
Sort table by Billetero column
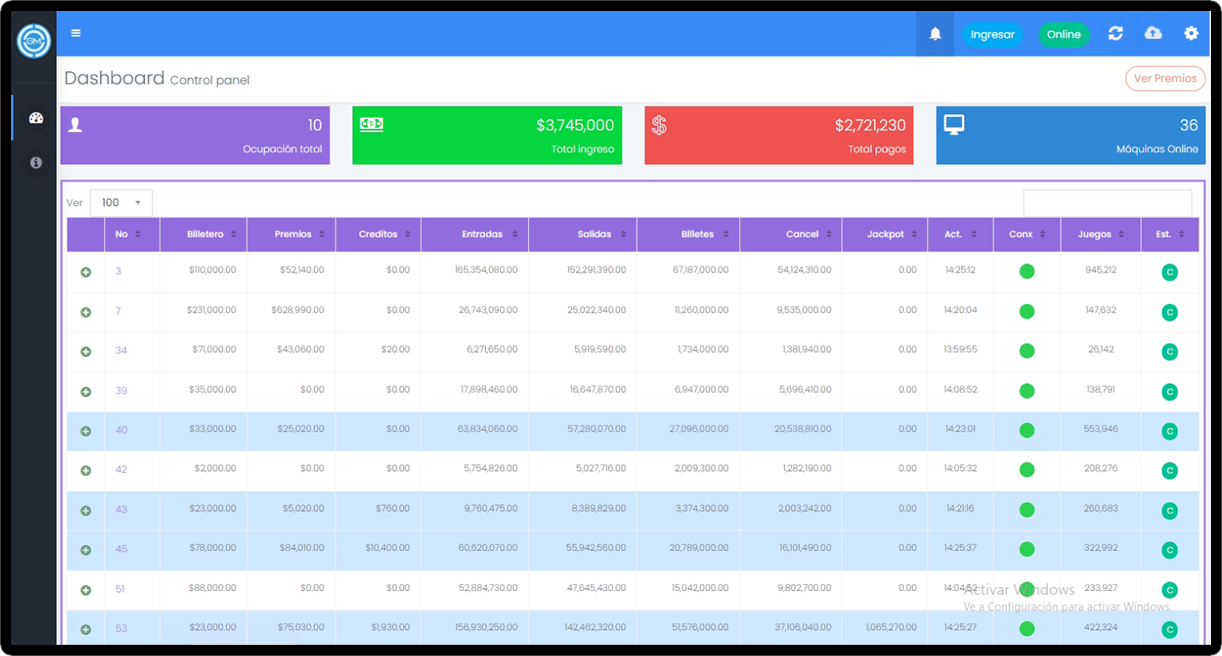[203, 235]
